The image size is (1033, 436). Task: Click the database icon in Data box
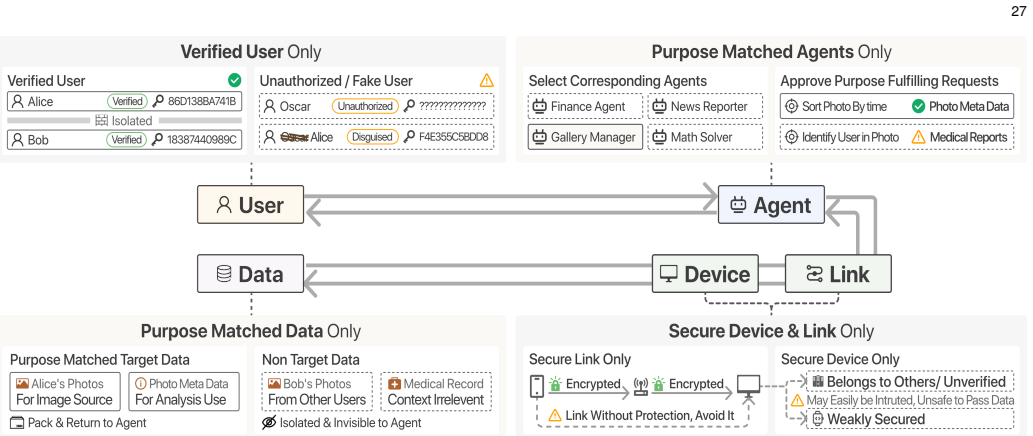tap(224, 274)
